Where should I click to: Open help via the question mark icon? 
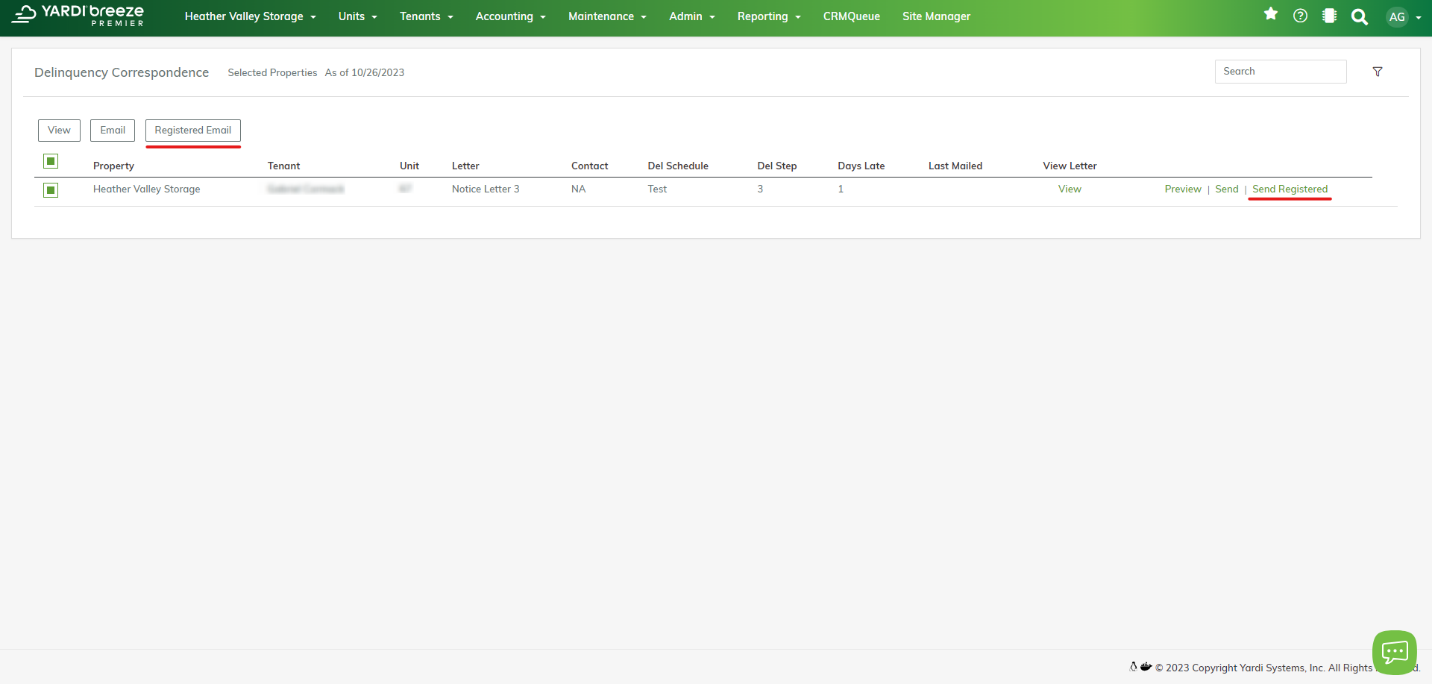1300,16
